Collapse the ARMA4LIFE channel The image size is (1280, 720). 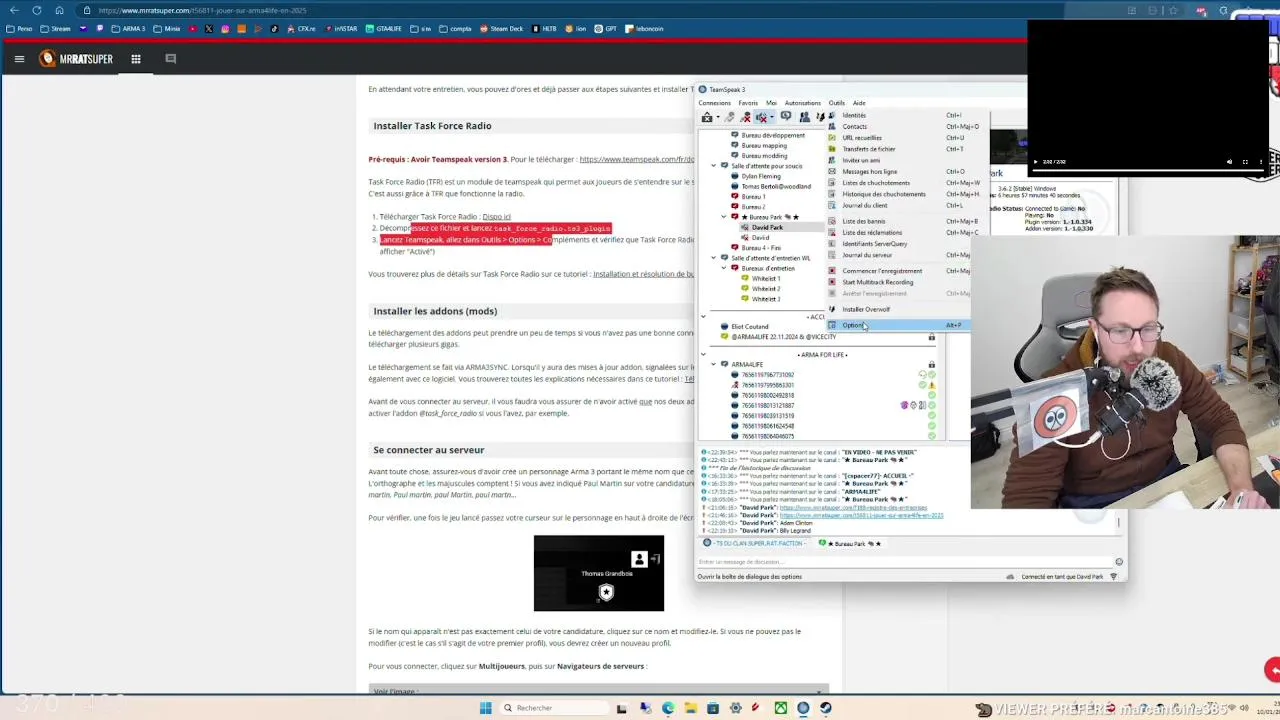point(714,364)
